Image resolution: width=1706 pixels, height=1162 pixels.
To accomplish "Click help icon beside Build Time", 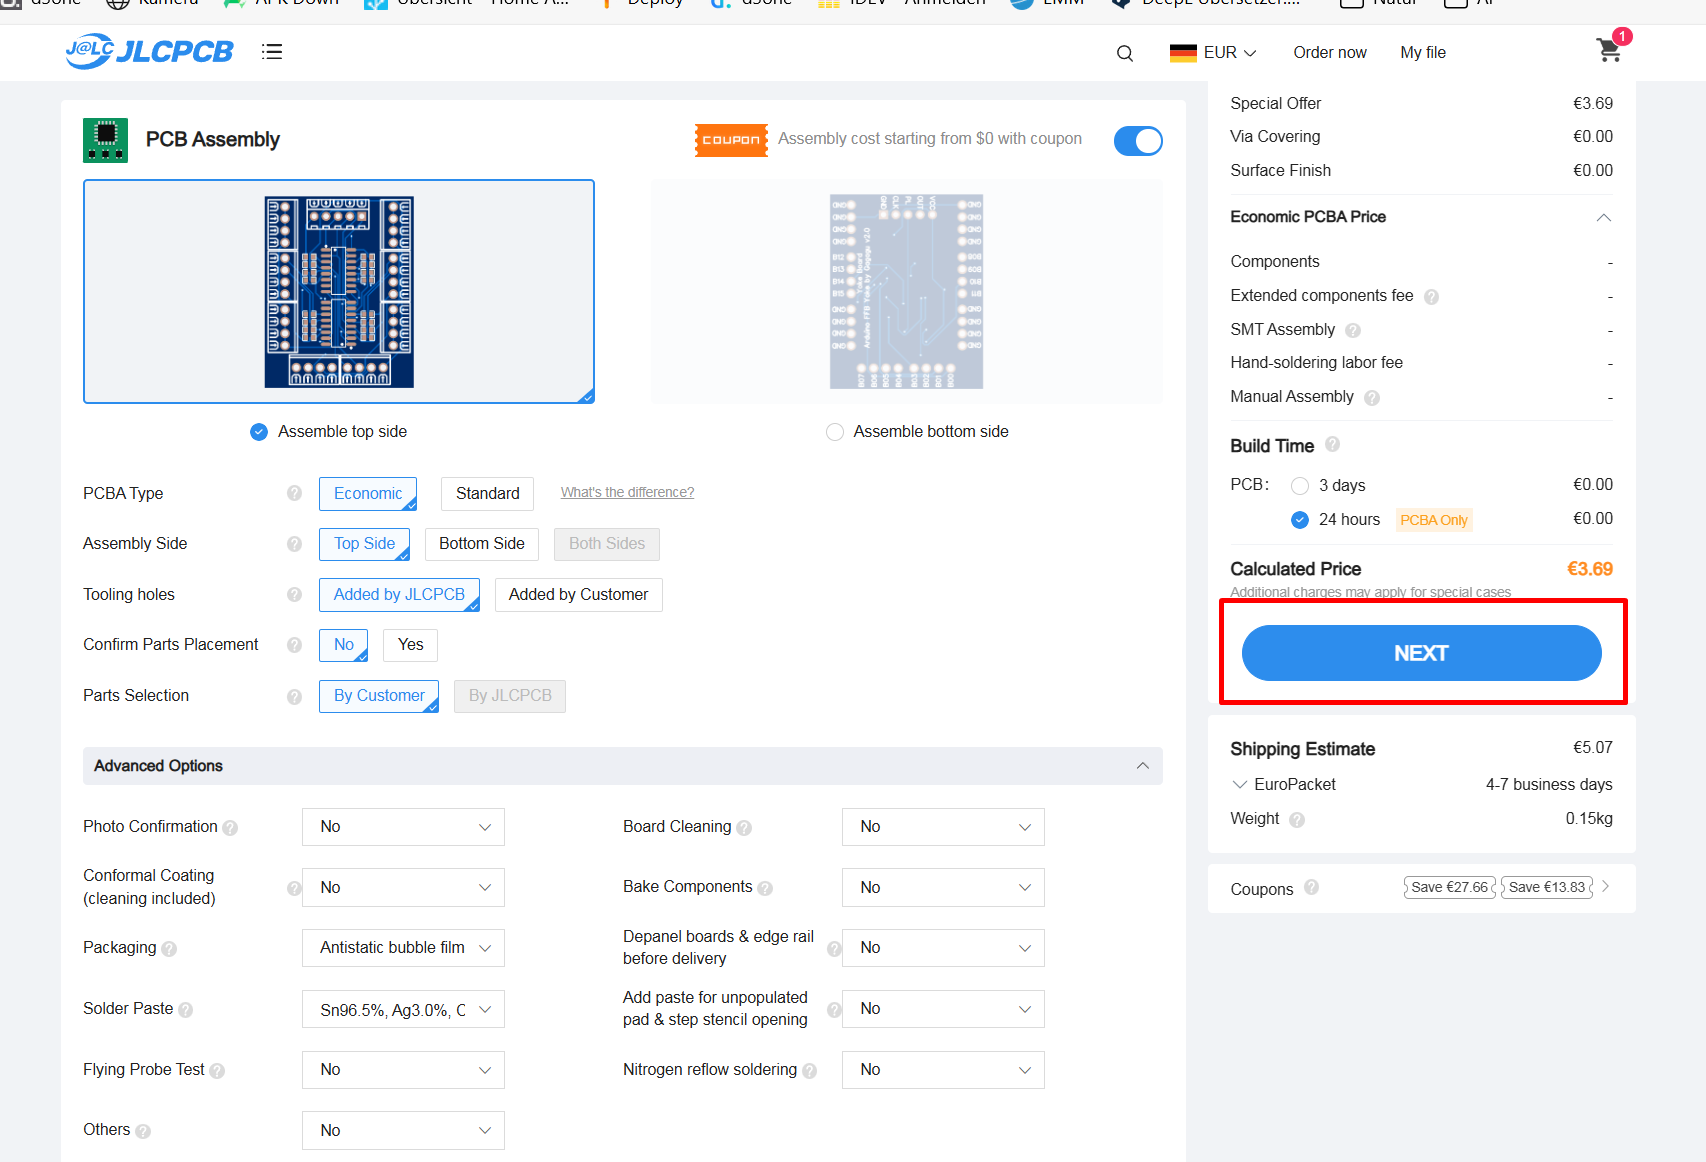I will coord(1332,444).
